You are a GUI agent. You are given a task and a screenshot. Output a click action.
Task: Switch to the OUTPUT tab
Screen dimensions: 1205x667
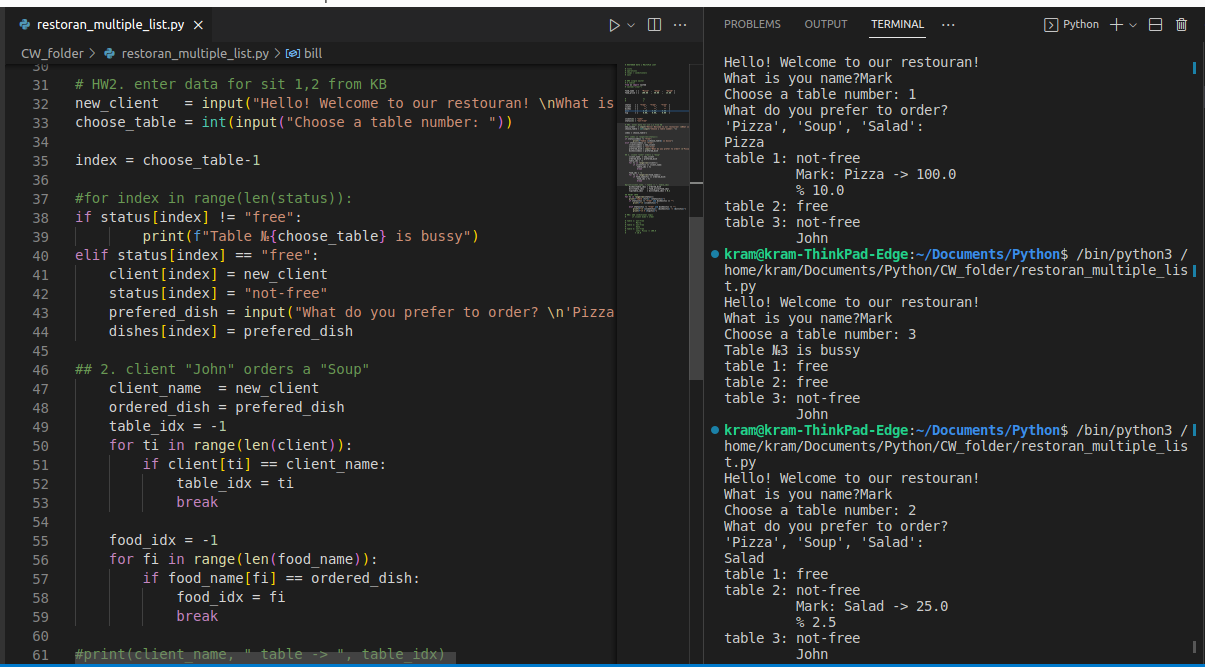[825, 24]
